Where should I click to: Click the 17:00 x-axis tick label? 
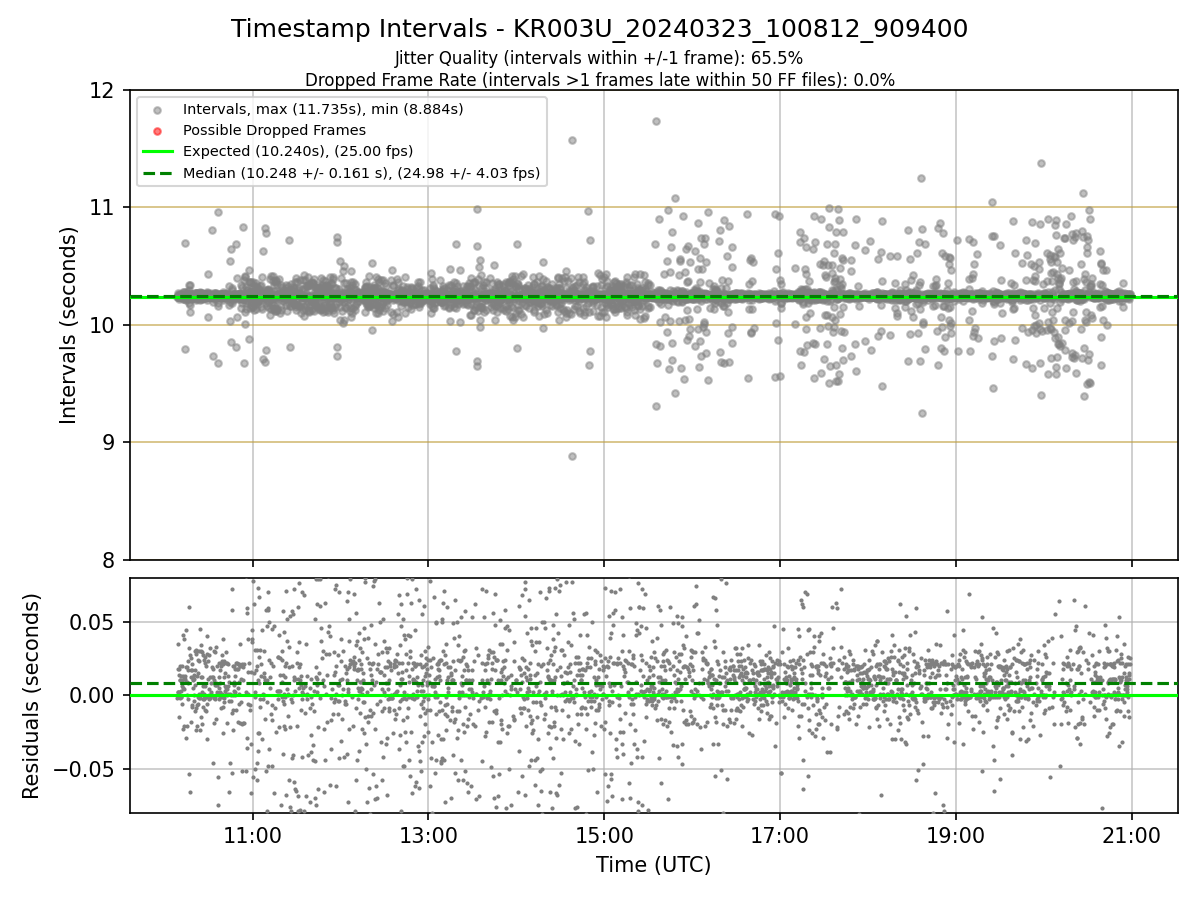click(780, 836)
